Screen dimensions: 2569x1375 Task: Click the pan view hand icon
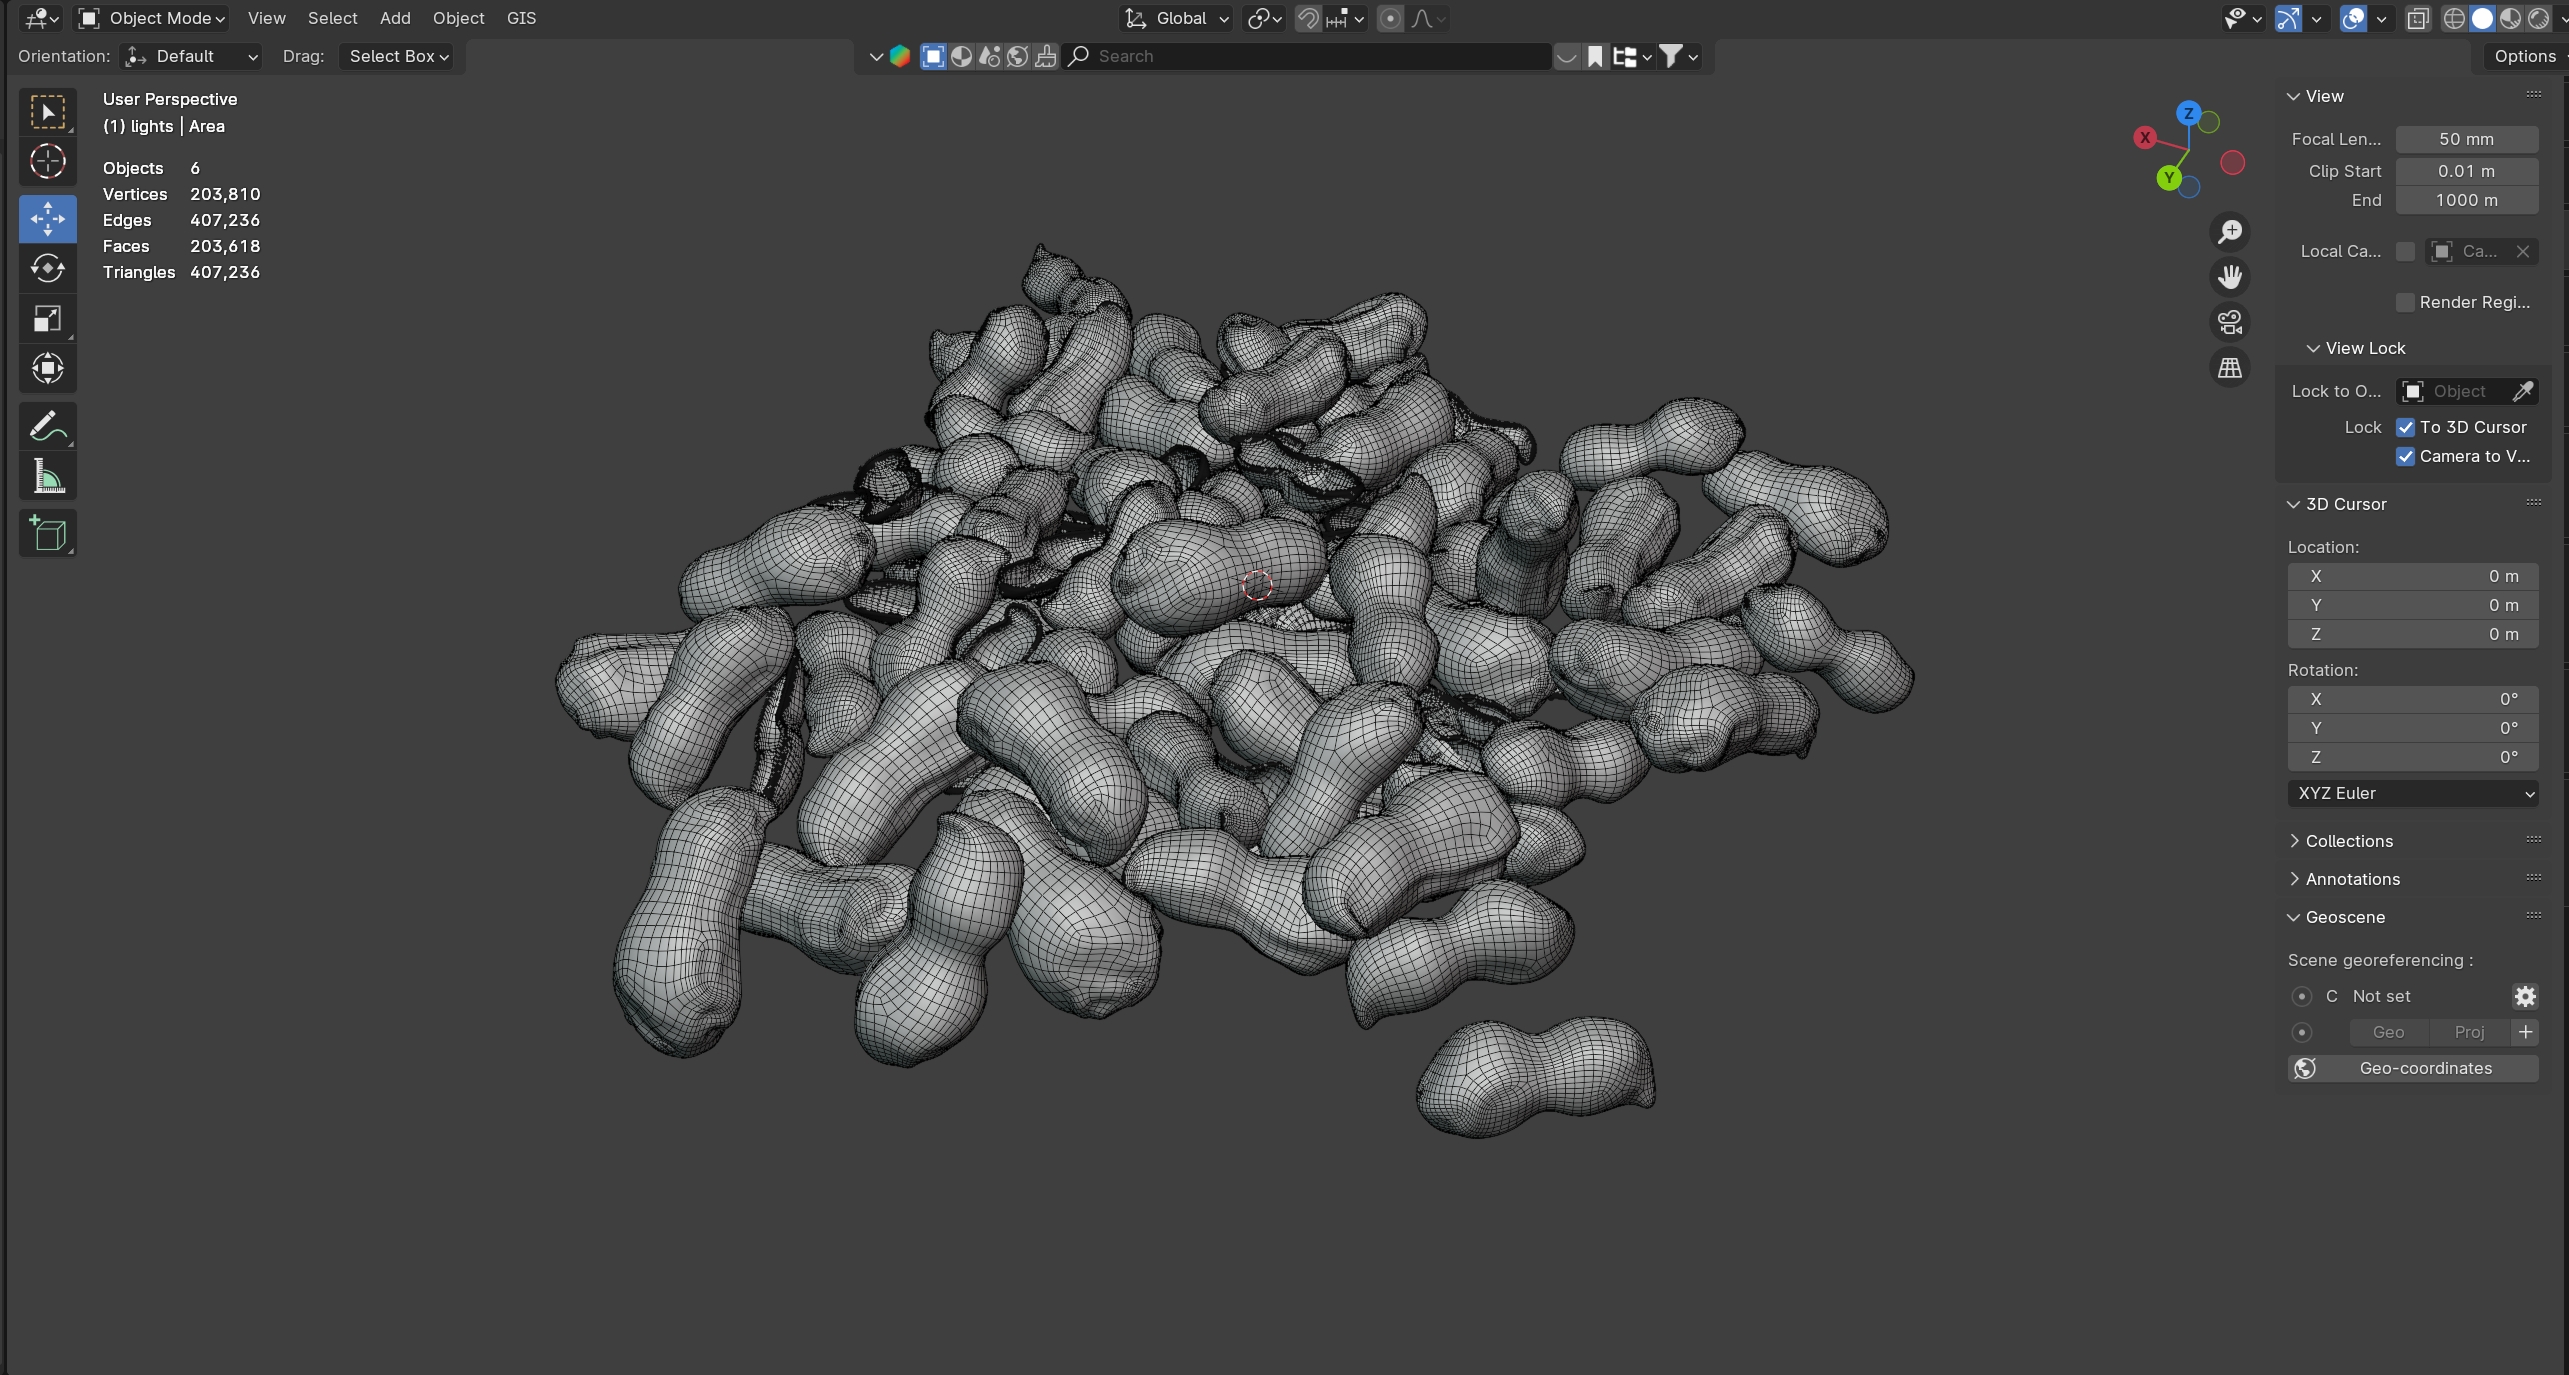[2229, 277]
